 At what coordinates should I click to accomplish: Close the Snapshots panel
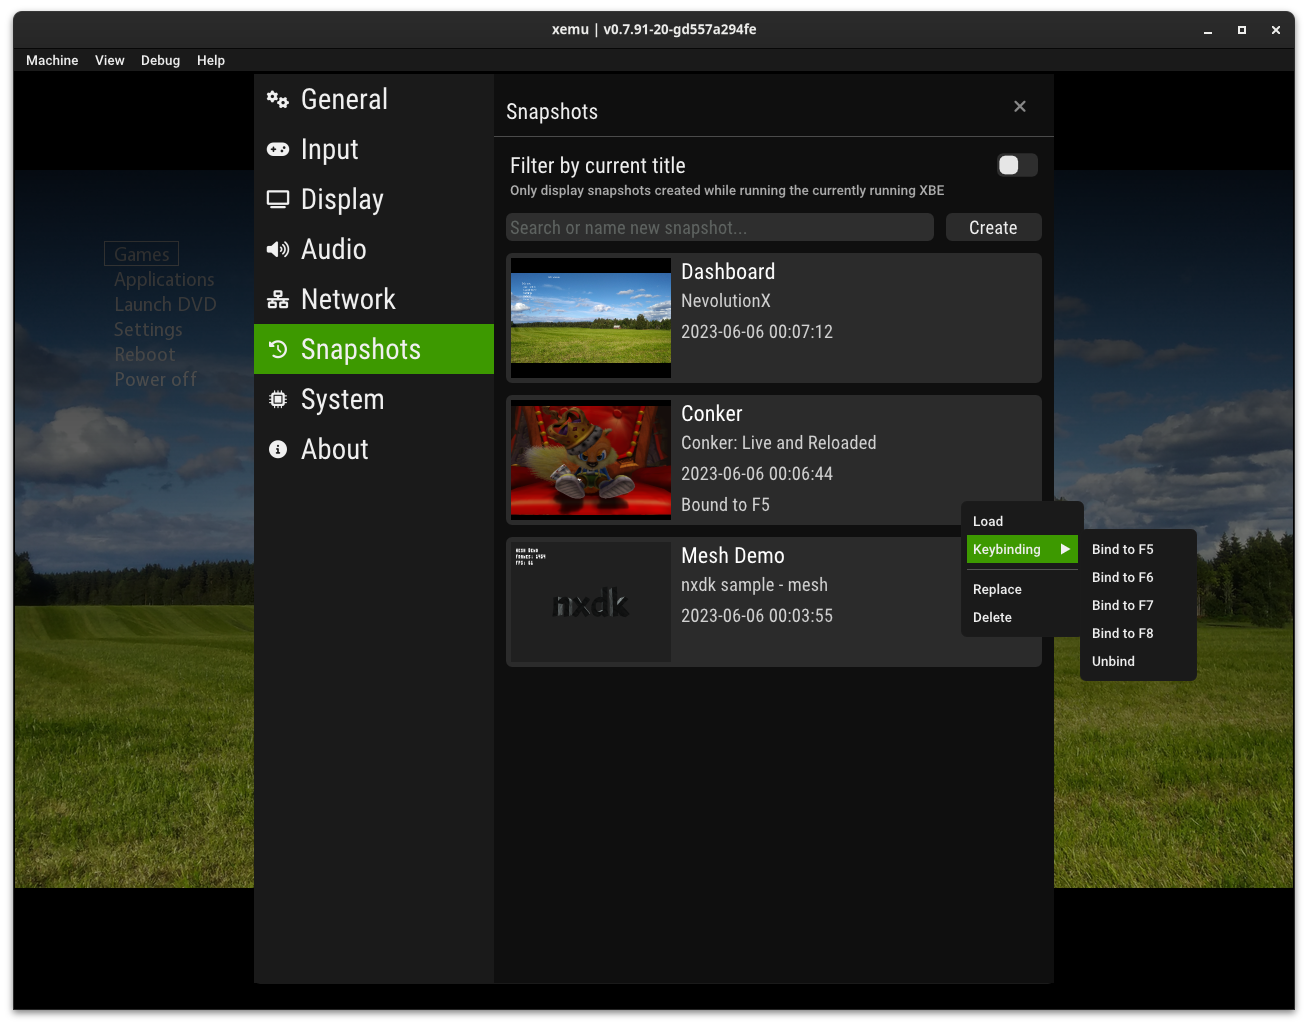point(1019,106)
